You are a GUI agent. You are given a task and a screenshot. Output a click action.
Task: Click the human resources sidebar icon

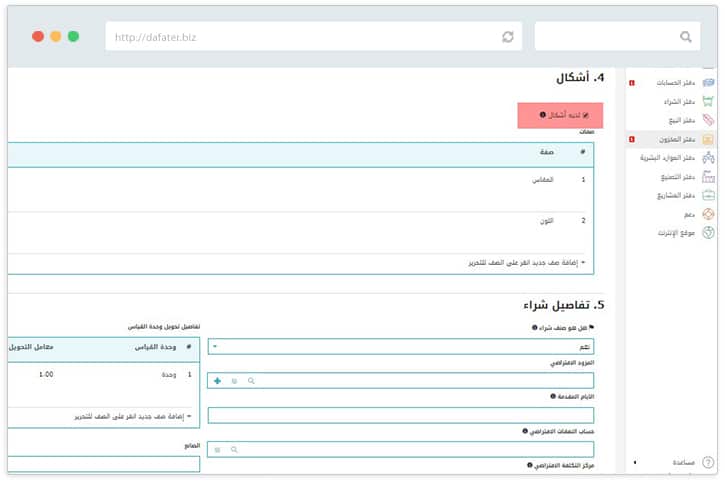[708, 158]
